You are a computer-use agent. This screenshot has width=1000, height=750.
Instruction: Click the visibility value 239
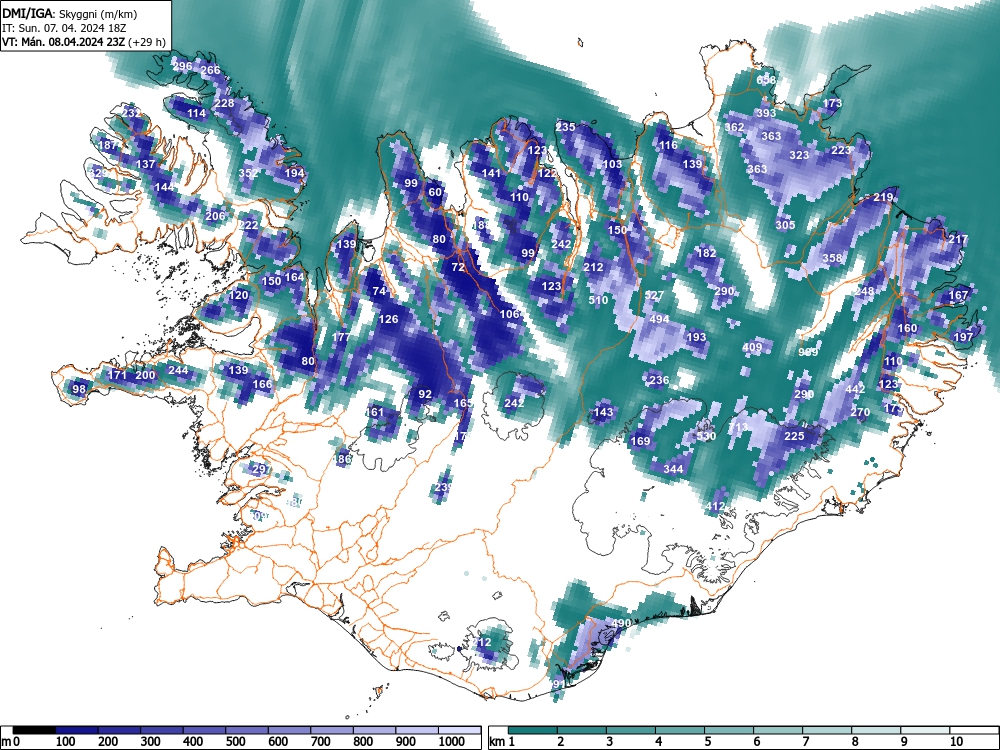[x=444, y=488]
